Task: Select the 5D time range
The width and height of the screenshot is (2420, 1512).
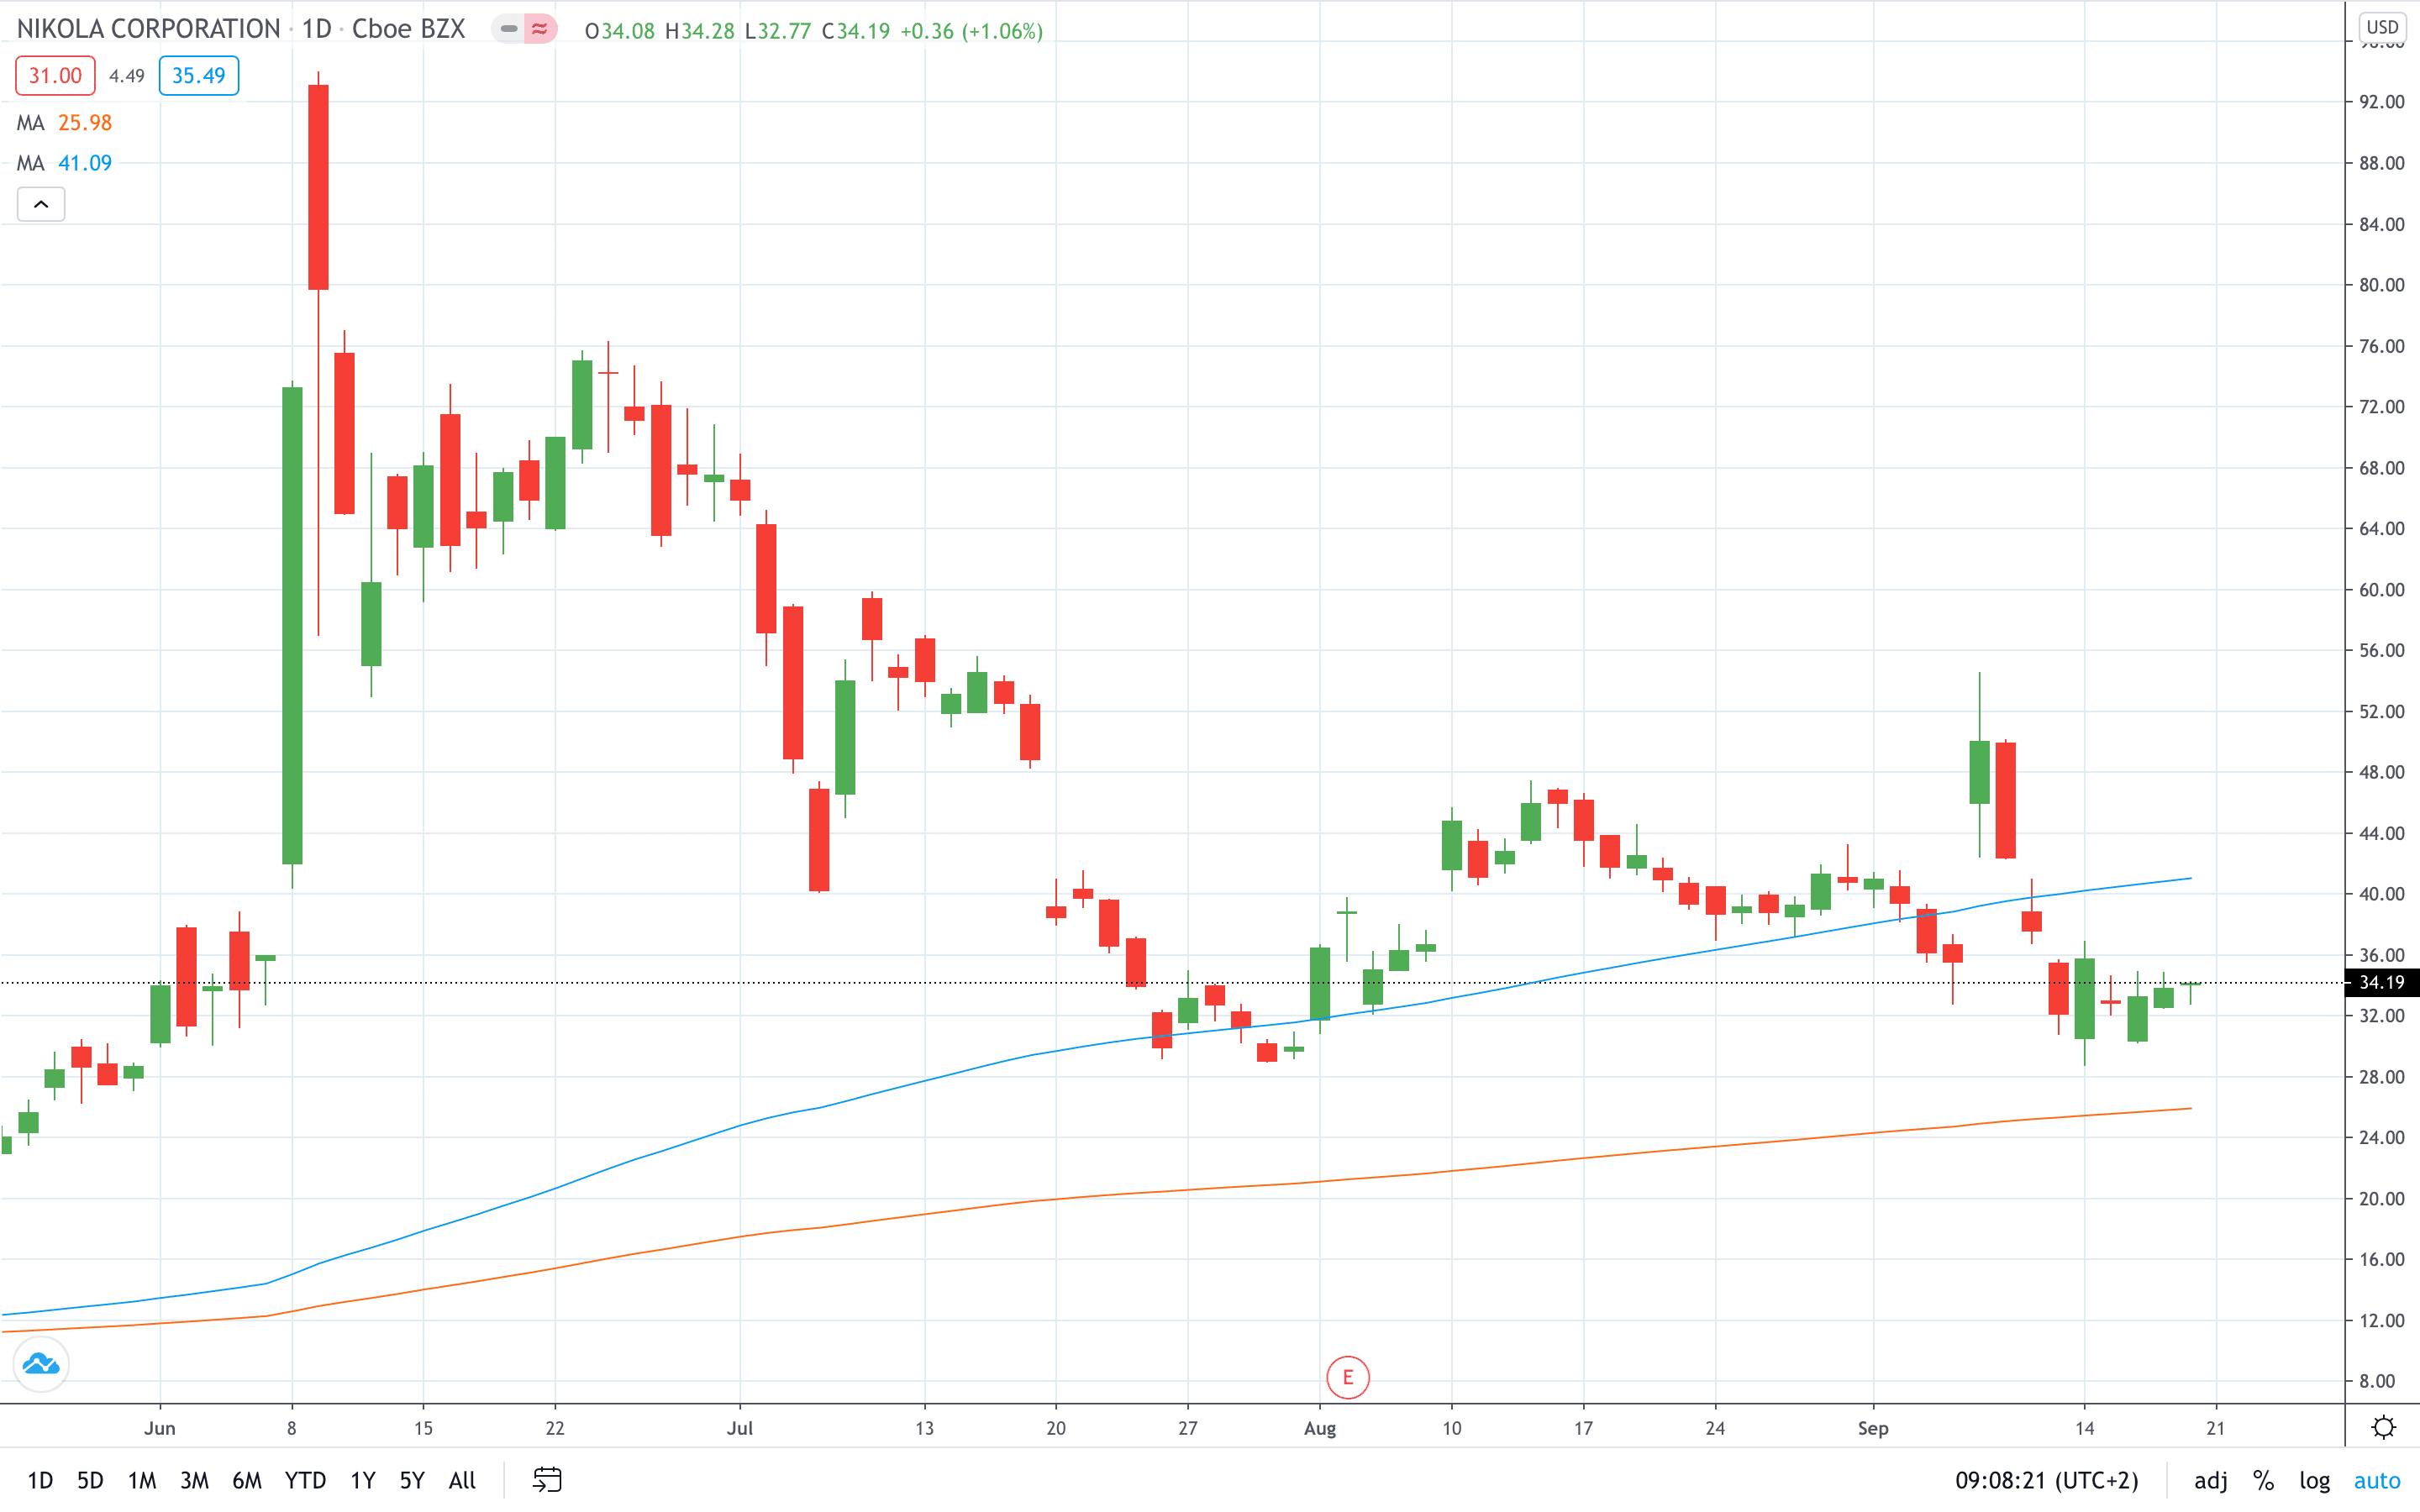Action: (x=90, y=1480)
